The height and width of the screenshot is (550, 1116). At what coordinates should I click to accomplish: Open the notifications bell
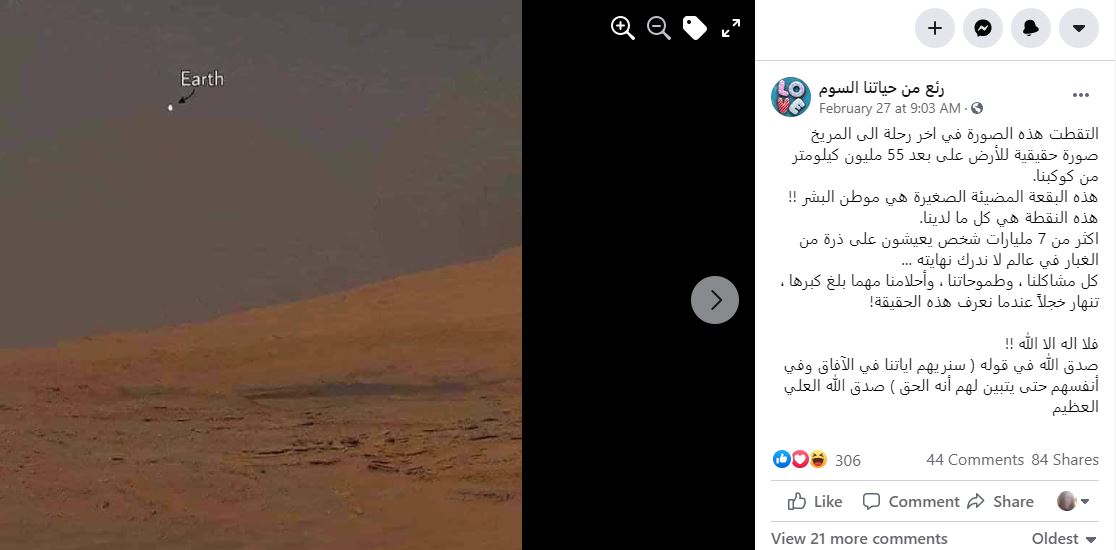click(x=1031, y=28)
